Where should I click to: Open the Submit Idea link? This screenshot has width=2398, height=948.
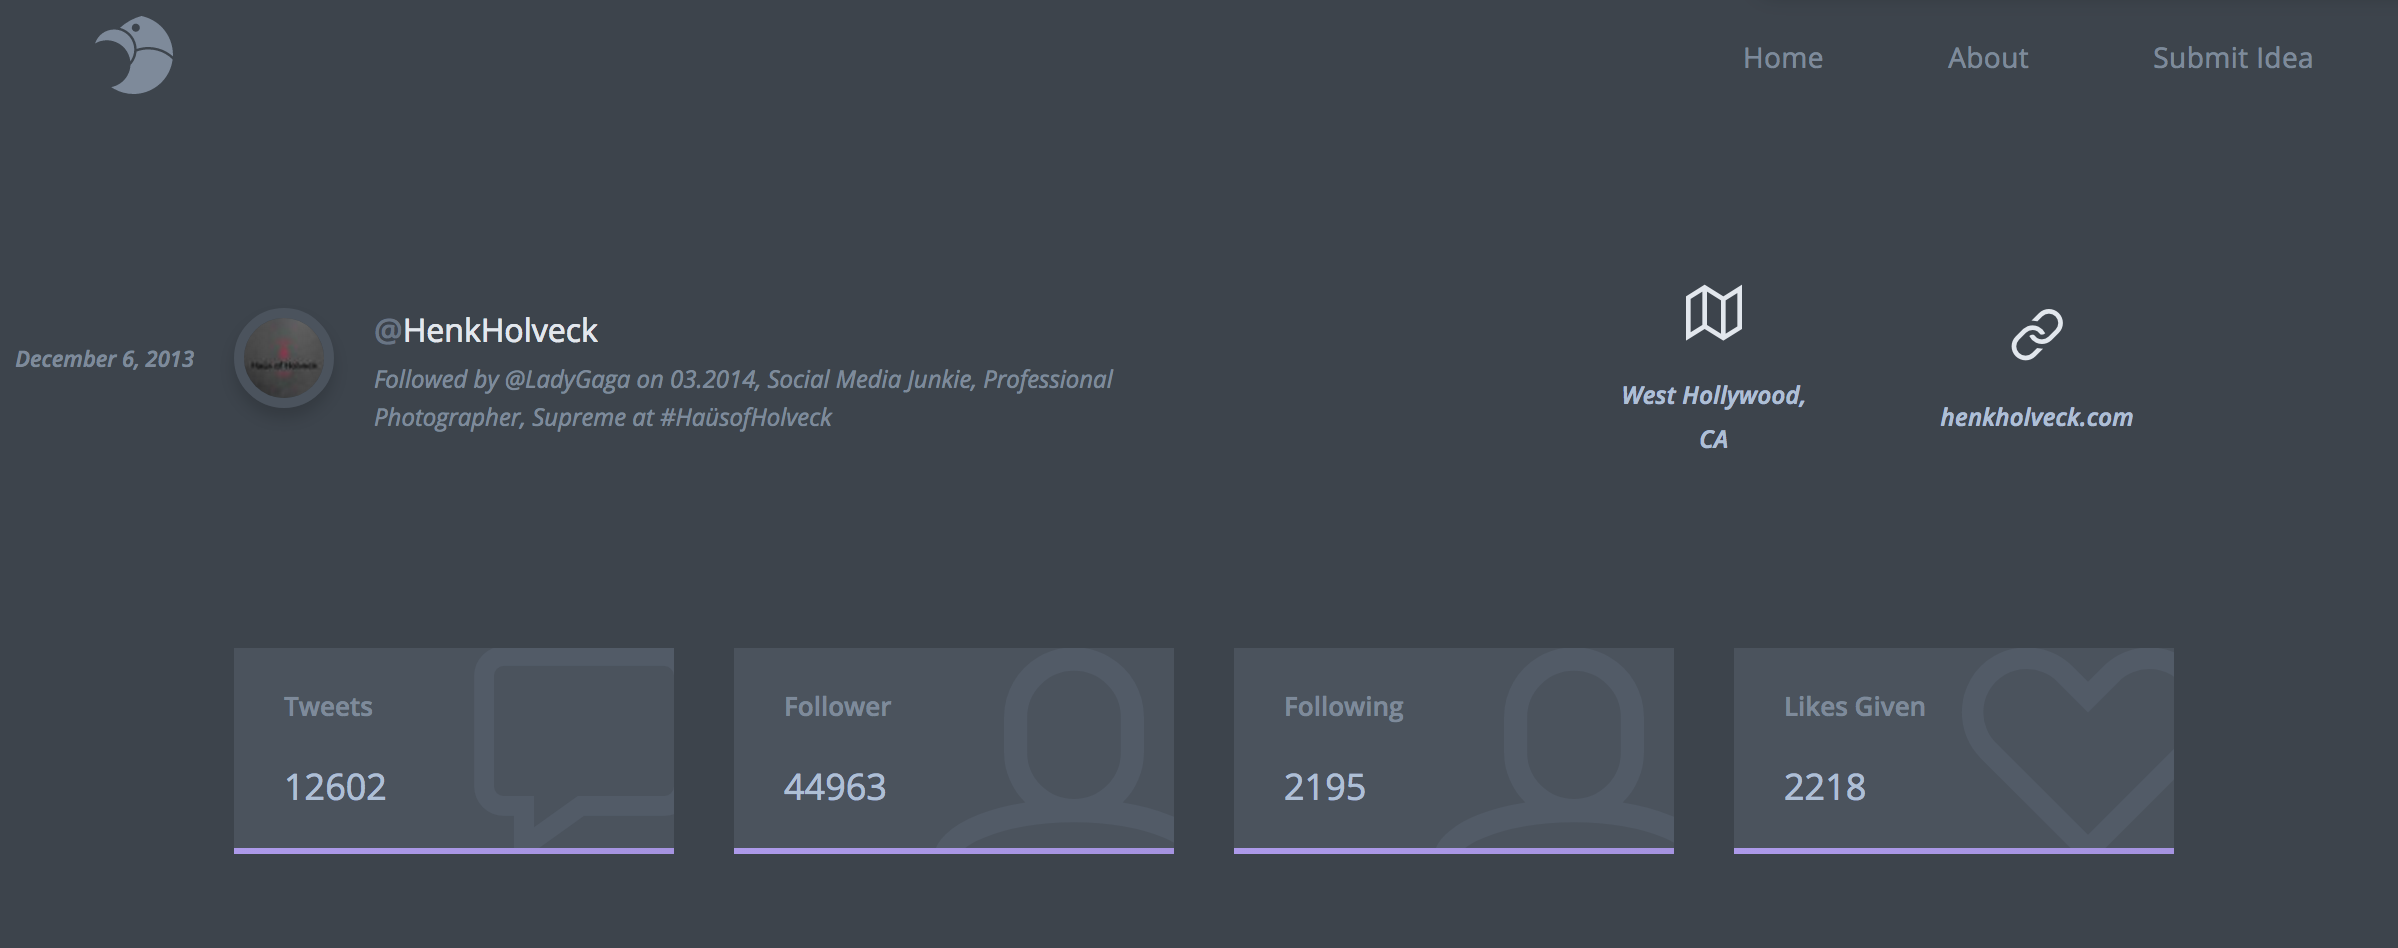coord(2232,58)
